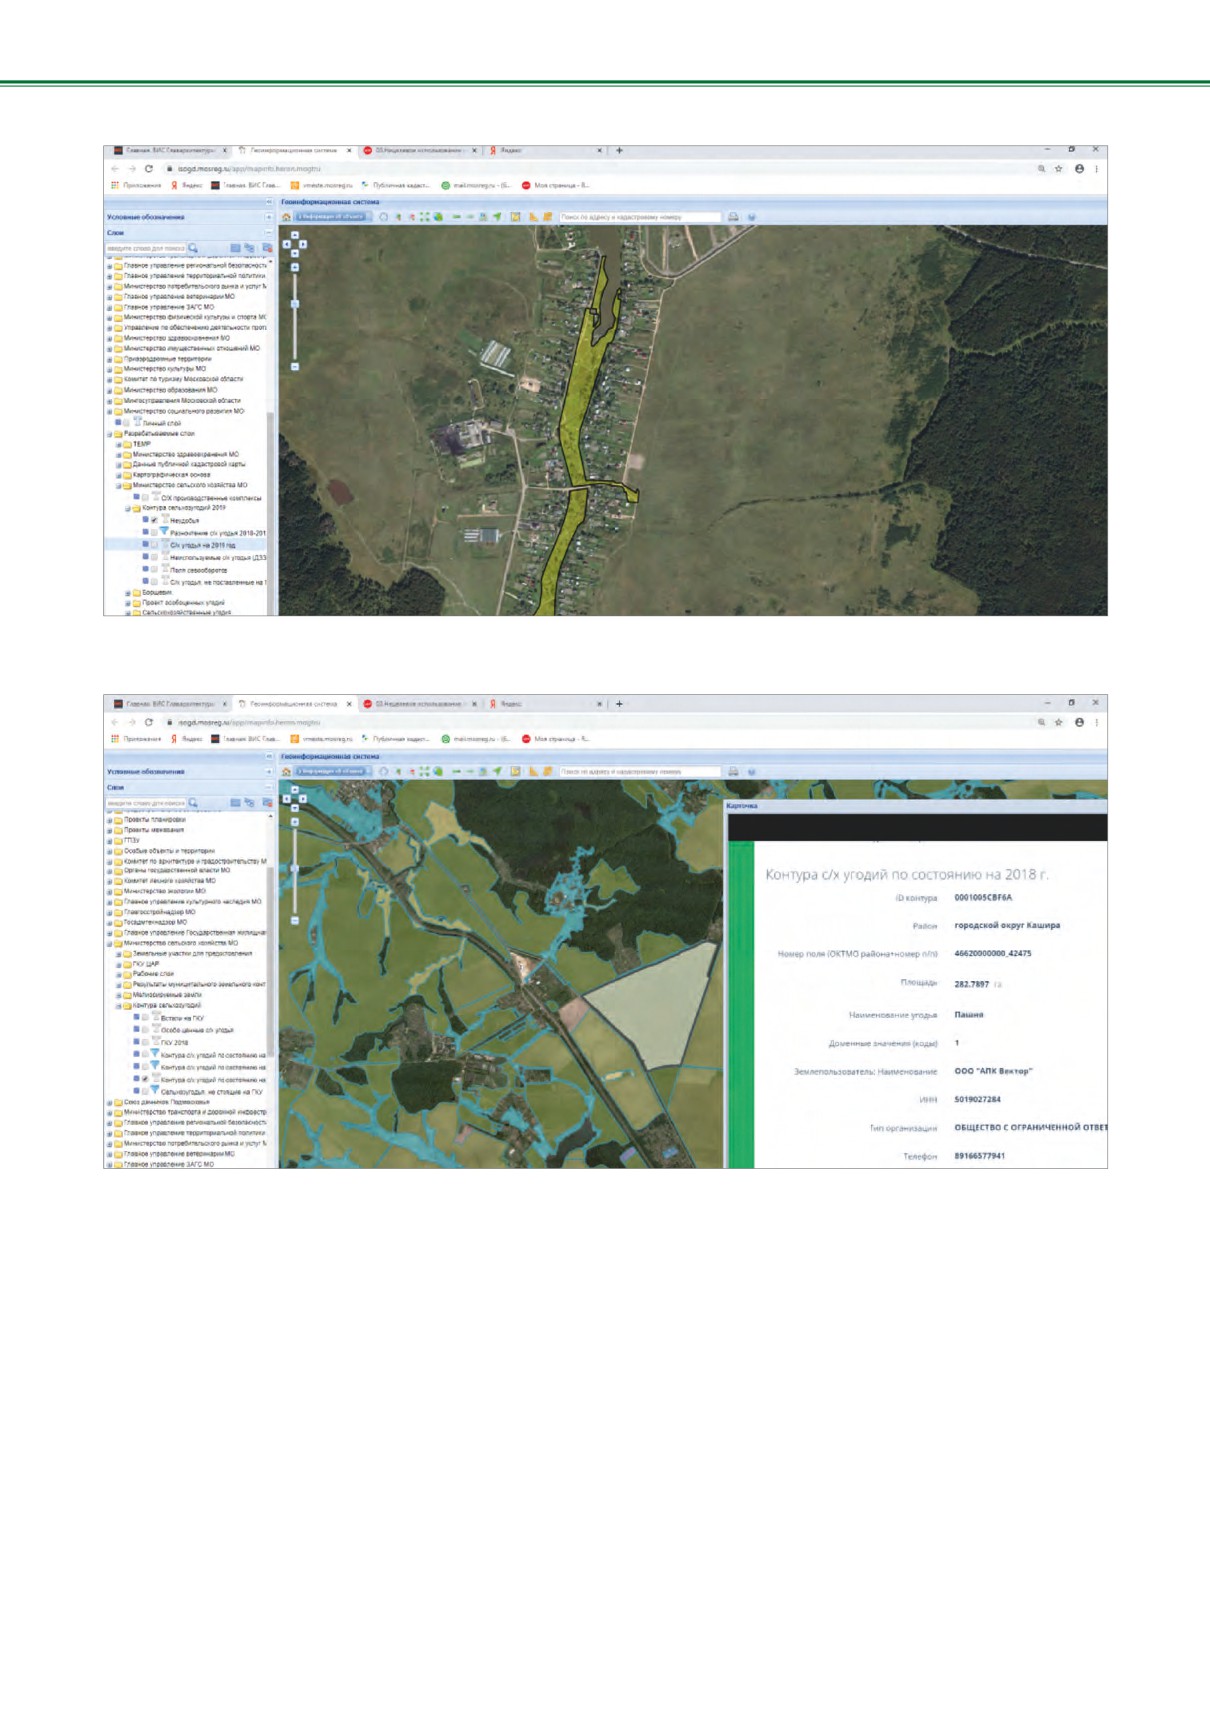This screenshot has width=1210, height=1712.
Task: Click the zoom-out minus button on the lower window's map
Action: [x=295, y=920]
